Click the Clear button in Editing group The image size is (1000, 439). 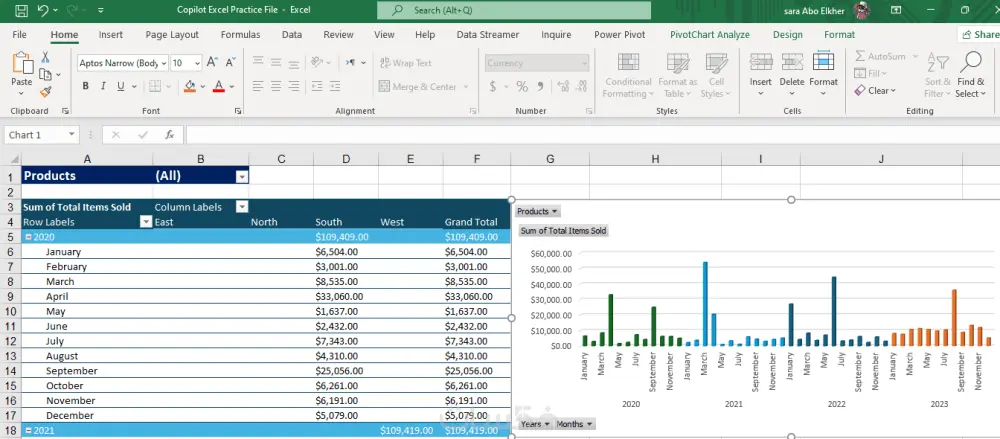tap(876, 90)
